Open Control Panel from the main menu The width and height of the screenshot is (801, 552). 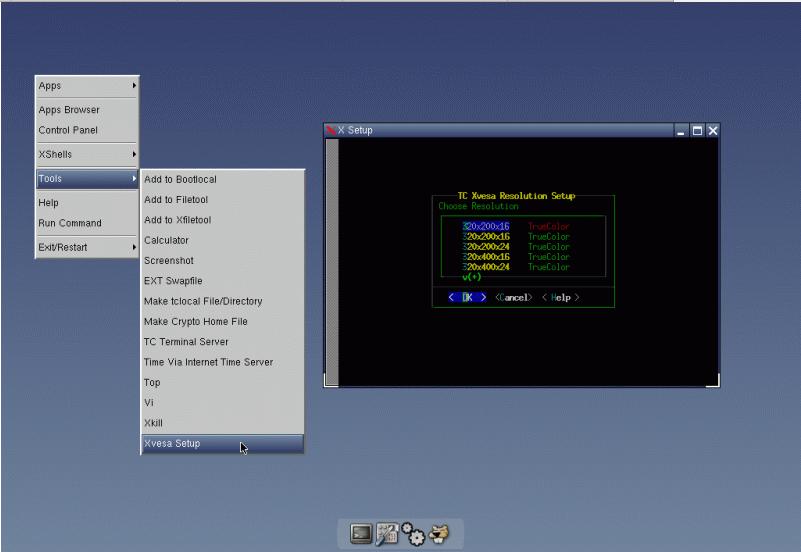[87, 130]
